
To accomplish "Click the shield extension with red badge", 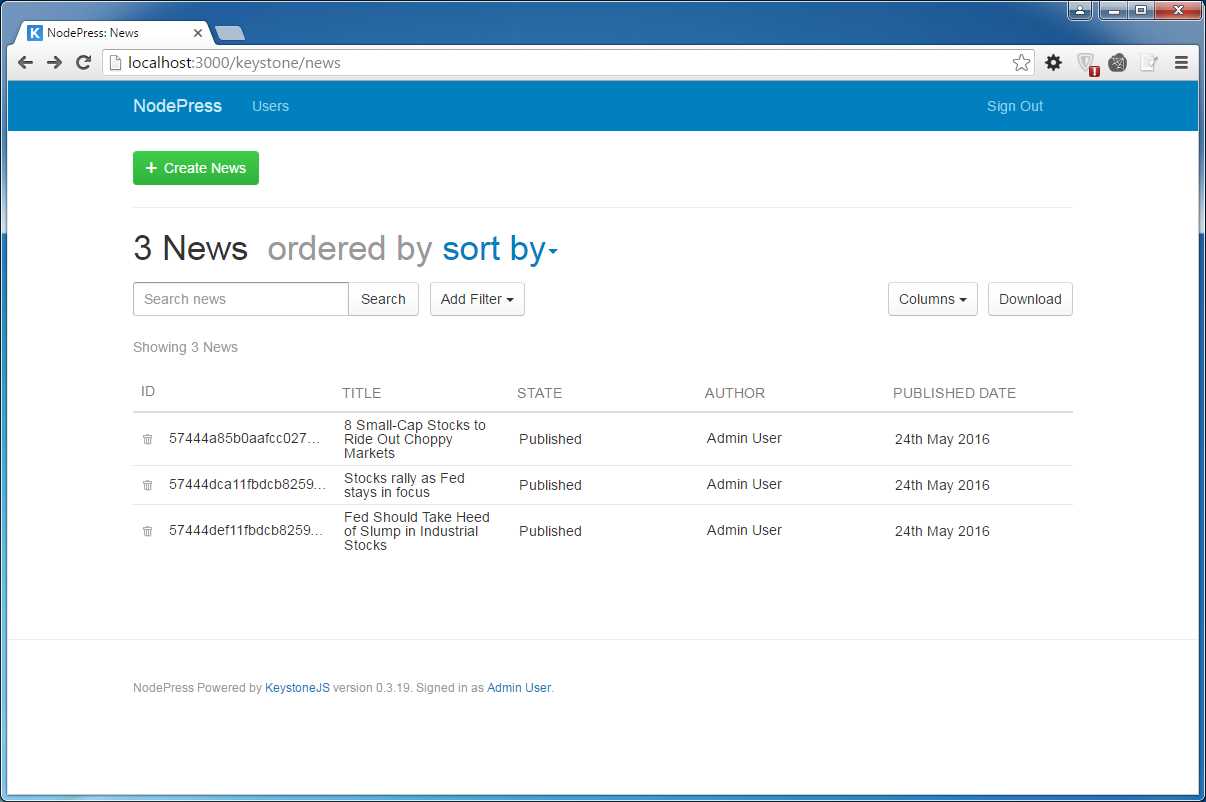I will point(1087,64).
